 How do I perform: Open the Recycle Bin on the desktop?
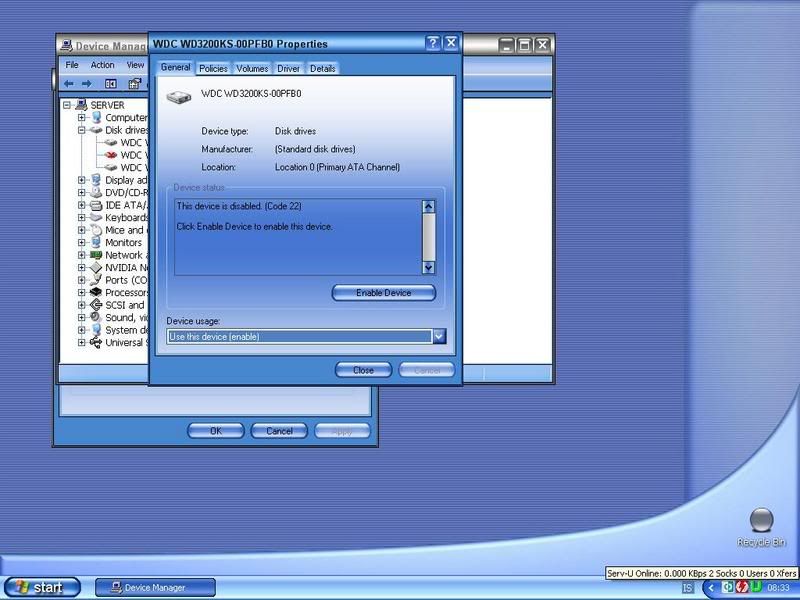[x=761, y=522]
